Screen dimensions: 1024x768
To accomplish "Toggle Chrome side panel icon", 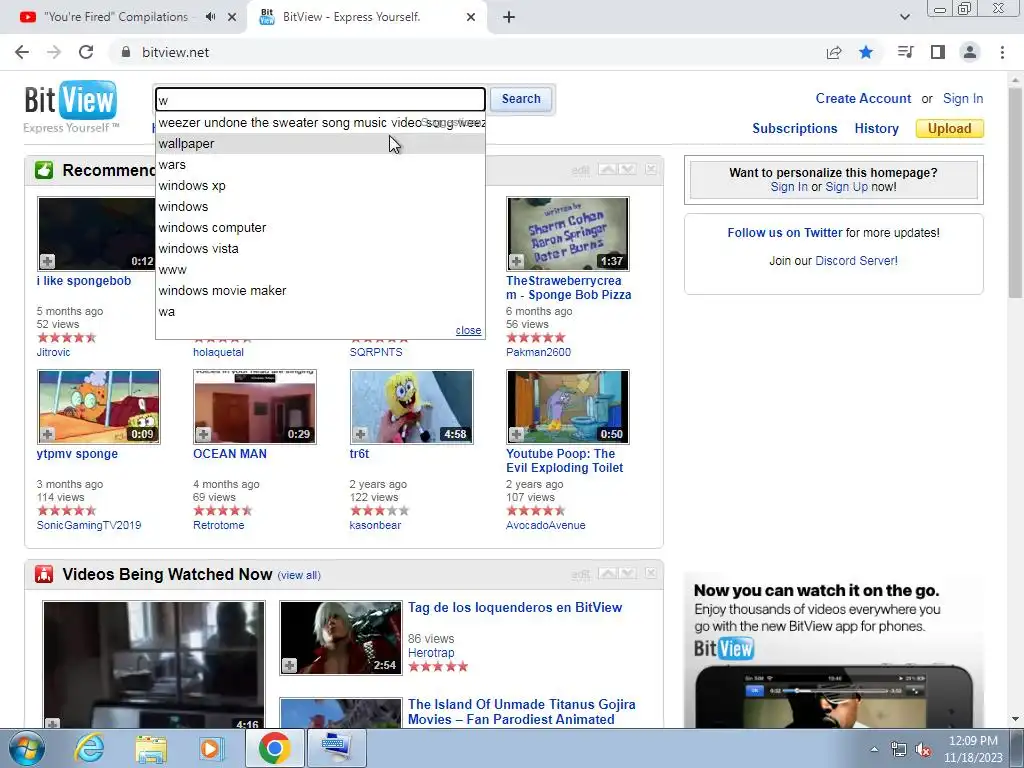I will (x=938, y=52).
